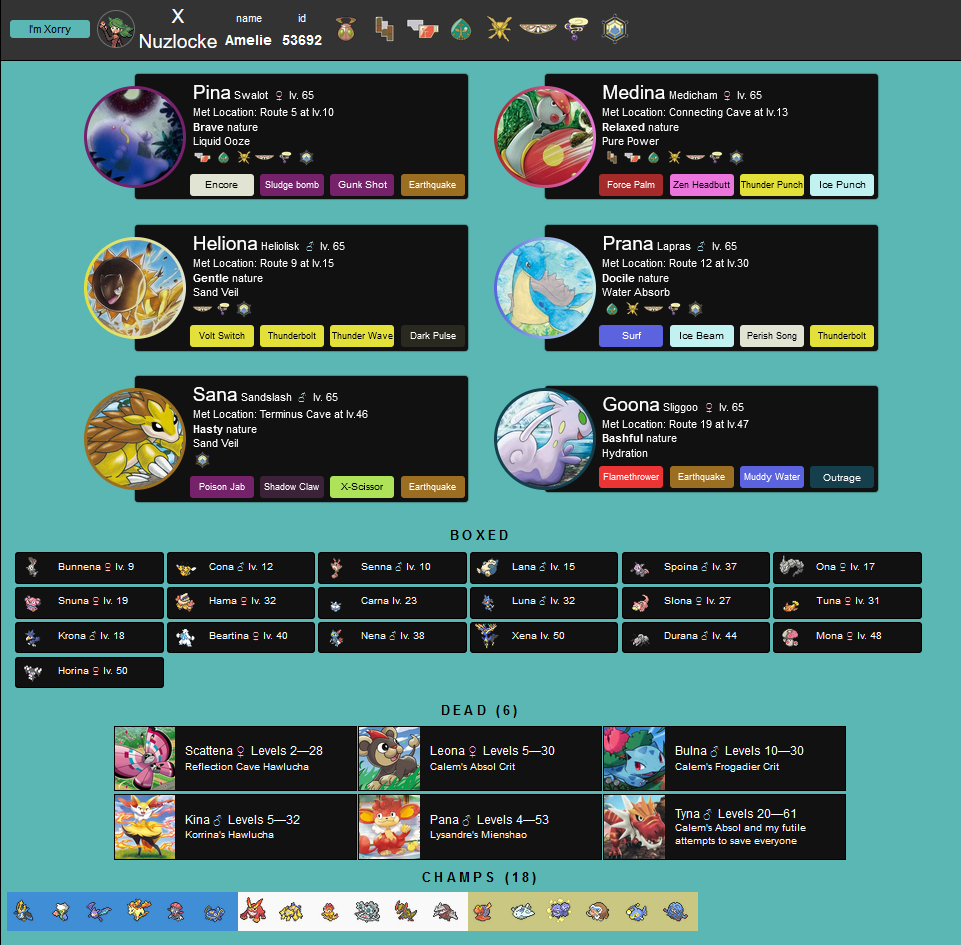Select Prana's Perish Song move
Viewport: 961px width, 945px height.
pyautogui.click(x=772, y=336)
